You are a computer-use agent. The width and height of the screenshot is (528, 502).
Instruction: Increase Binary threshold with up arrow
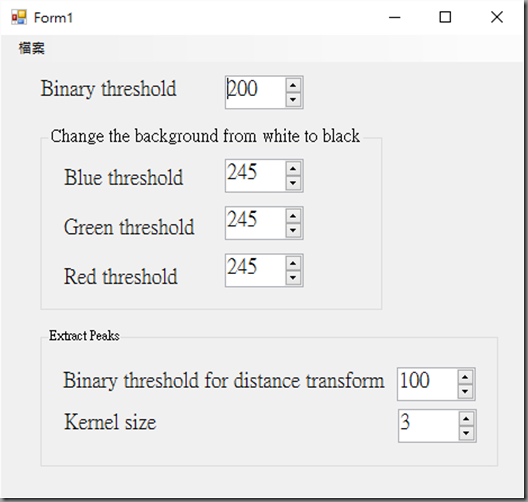click(x=293, y=85)
